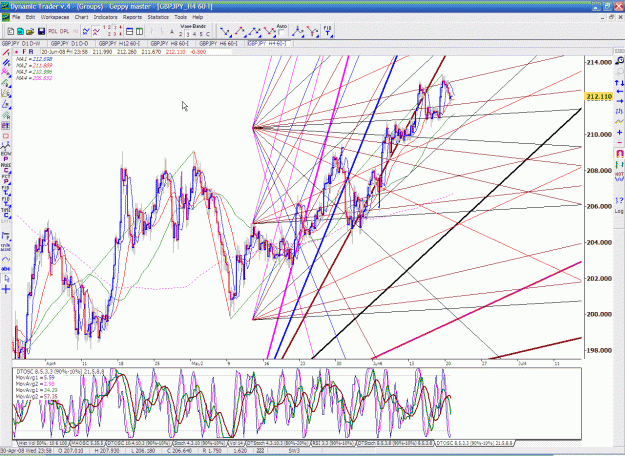The image size is (625, 456).
Task: Click the PDL toolbar button
Action: click(x=53, y=31)
